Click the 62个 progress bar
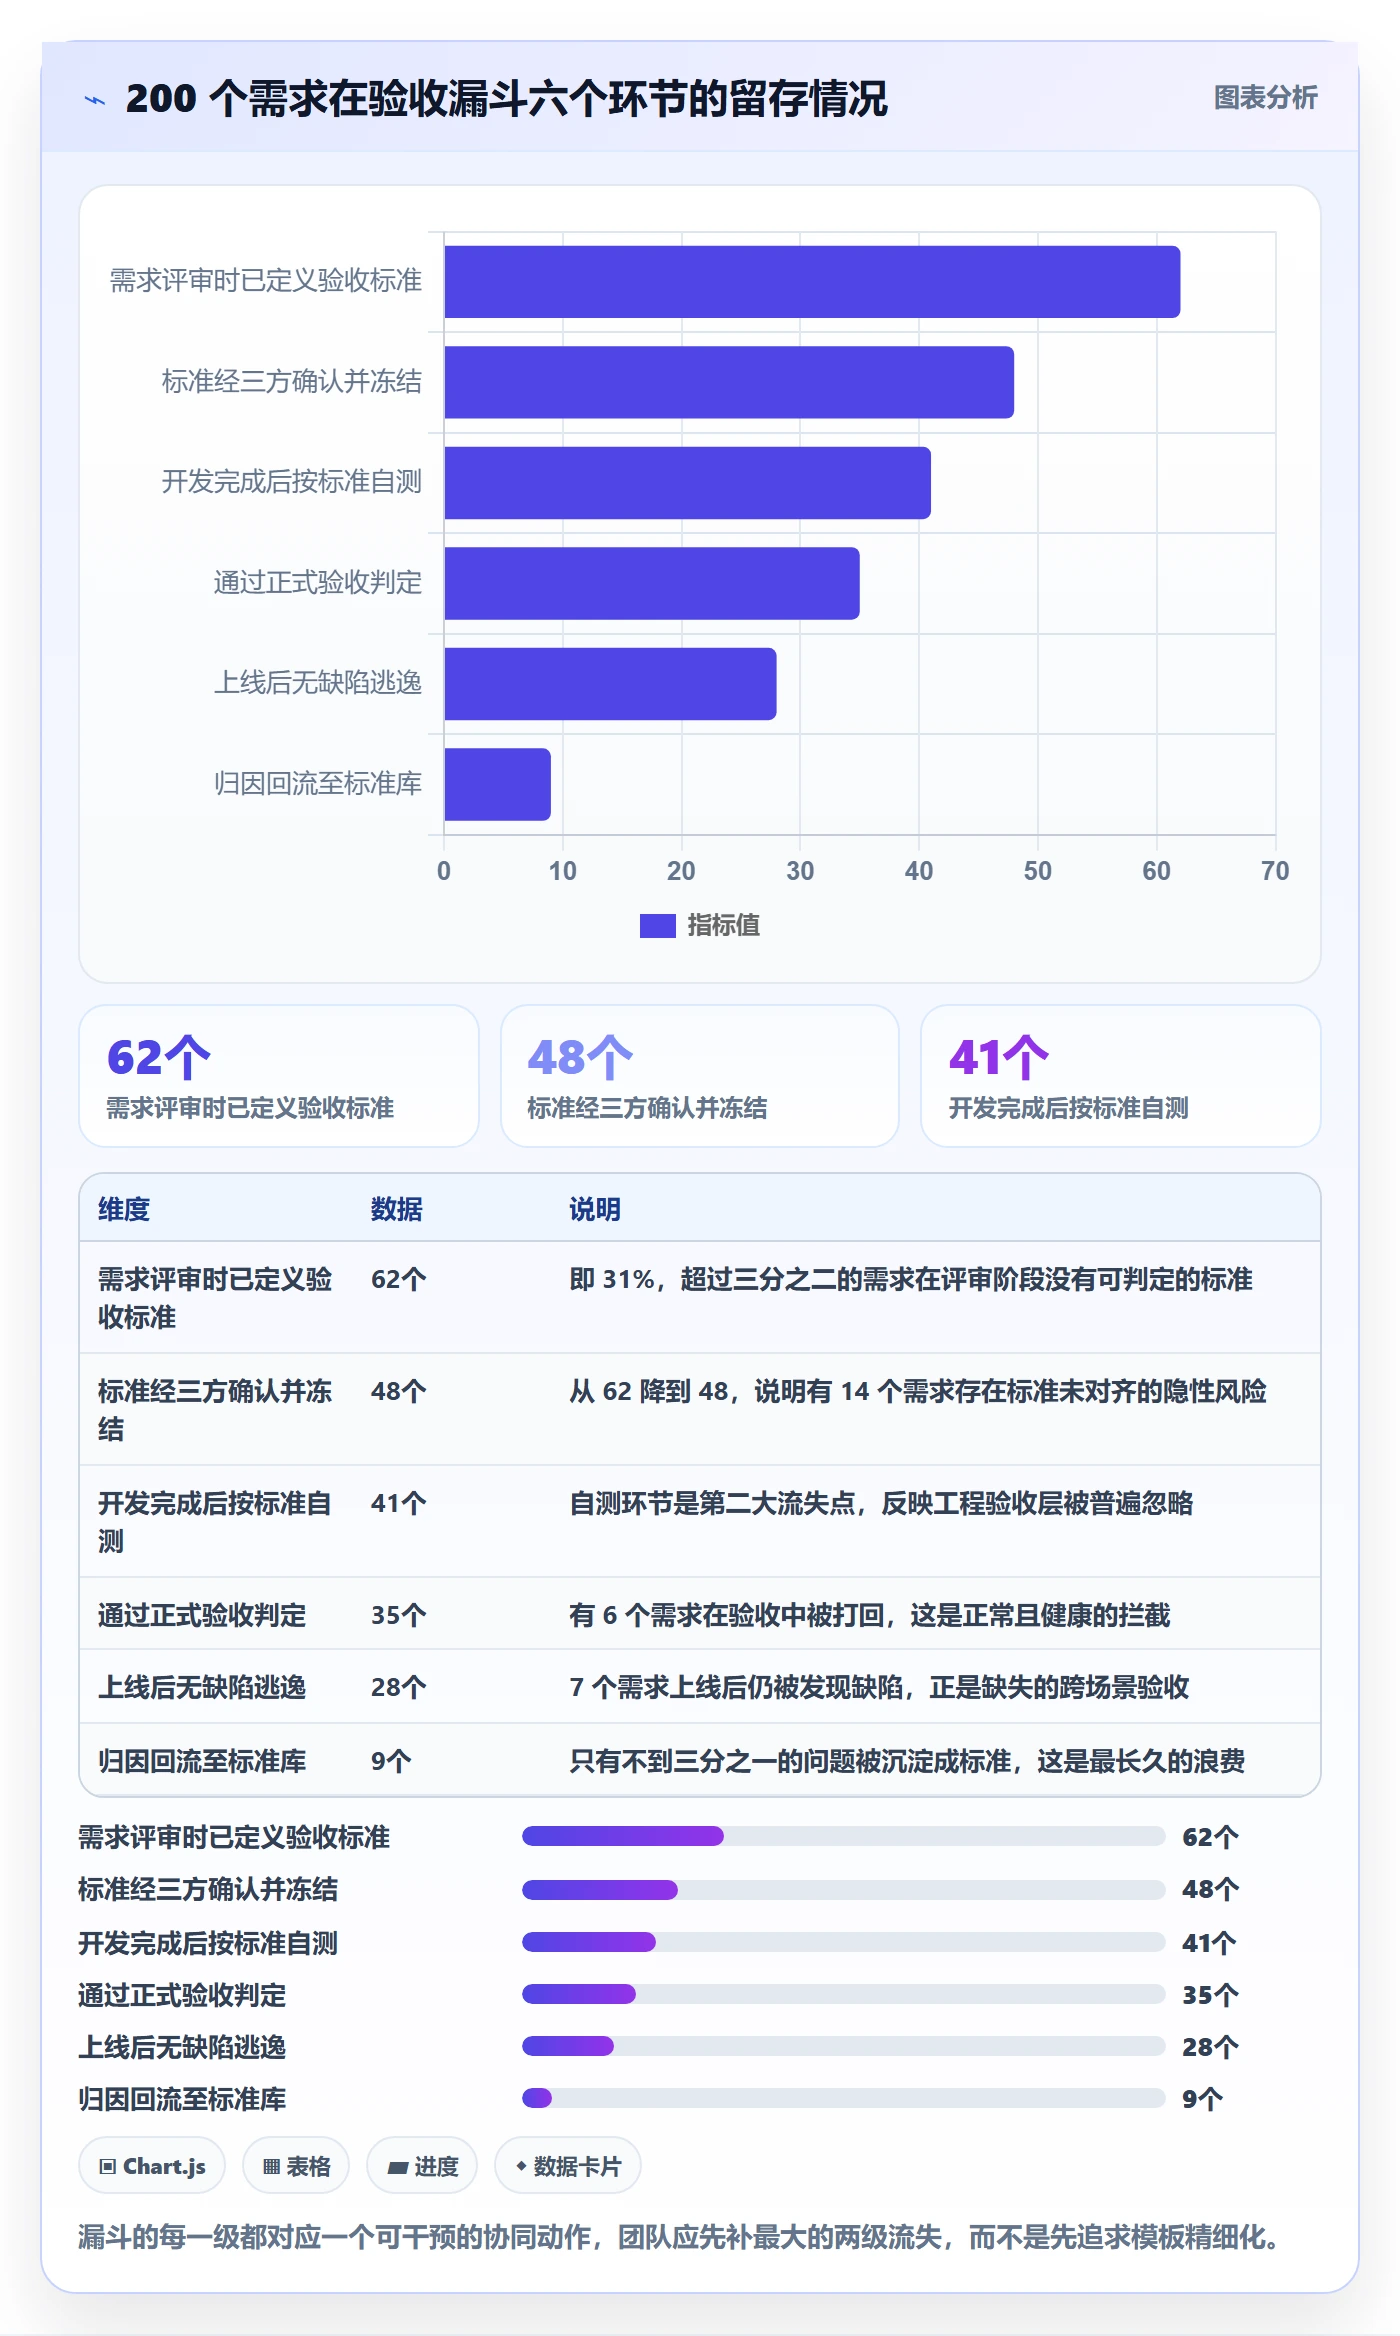1400x2336 pixels. tap(844, 1836)
